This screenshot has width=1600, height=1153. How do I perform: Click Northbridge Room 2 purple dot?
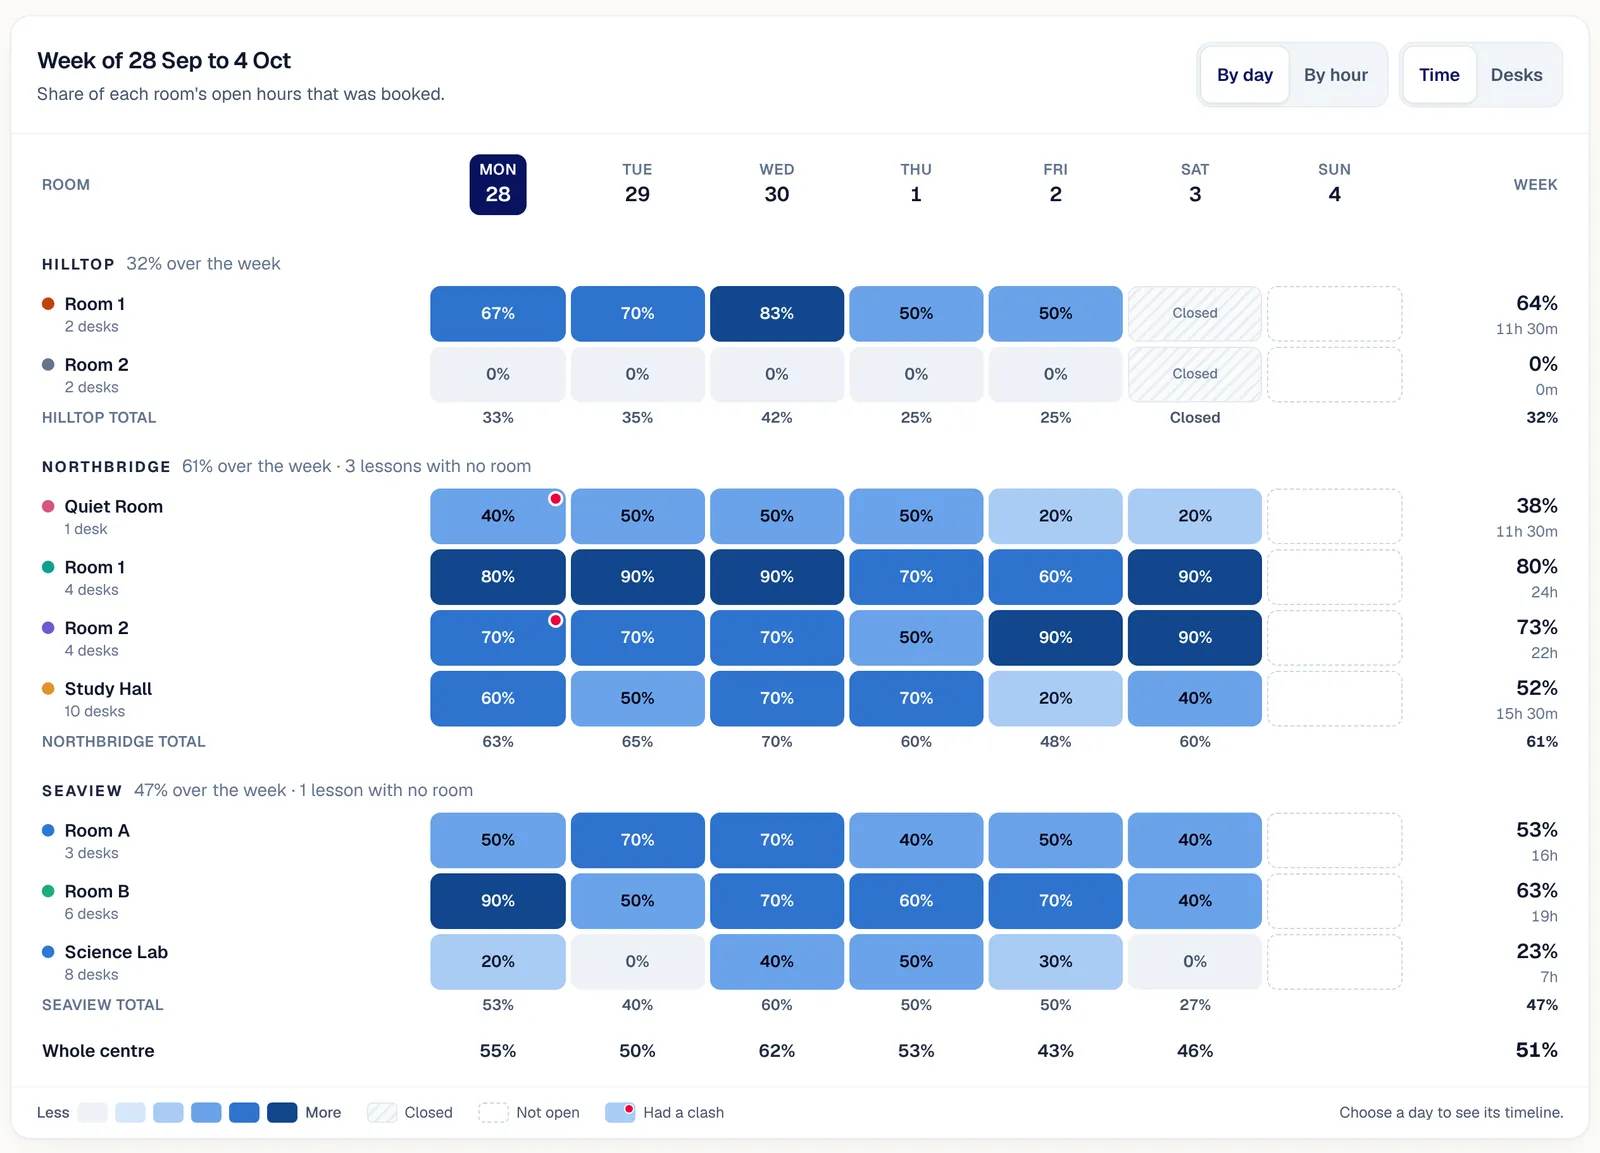(48, 628)
